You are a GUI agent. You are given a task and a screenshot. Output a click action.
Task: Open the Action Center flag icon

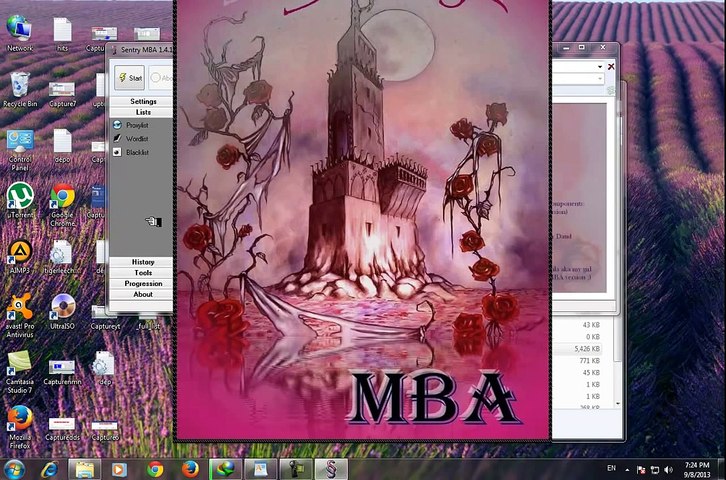(x=641, y=470)
